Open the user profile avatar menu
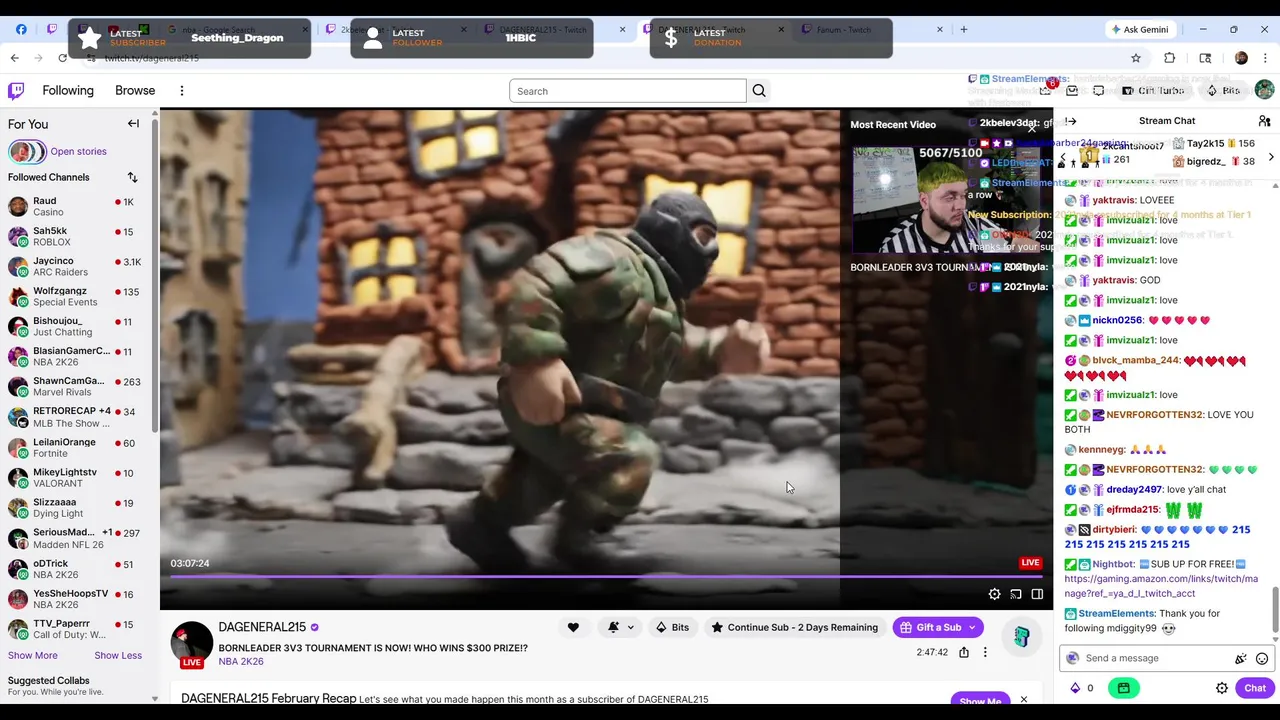The width and height of the screenshot is (1280, 720). (x=1264, y=90)
